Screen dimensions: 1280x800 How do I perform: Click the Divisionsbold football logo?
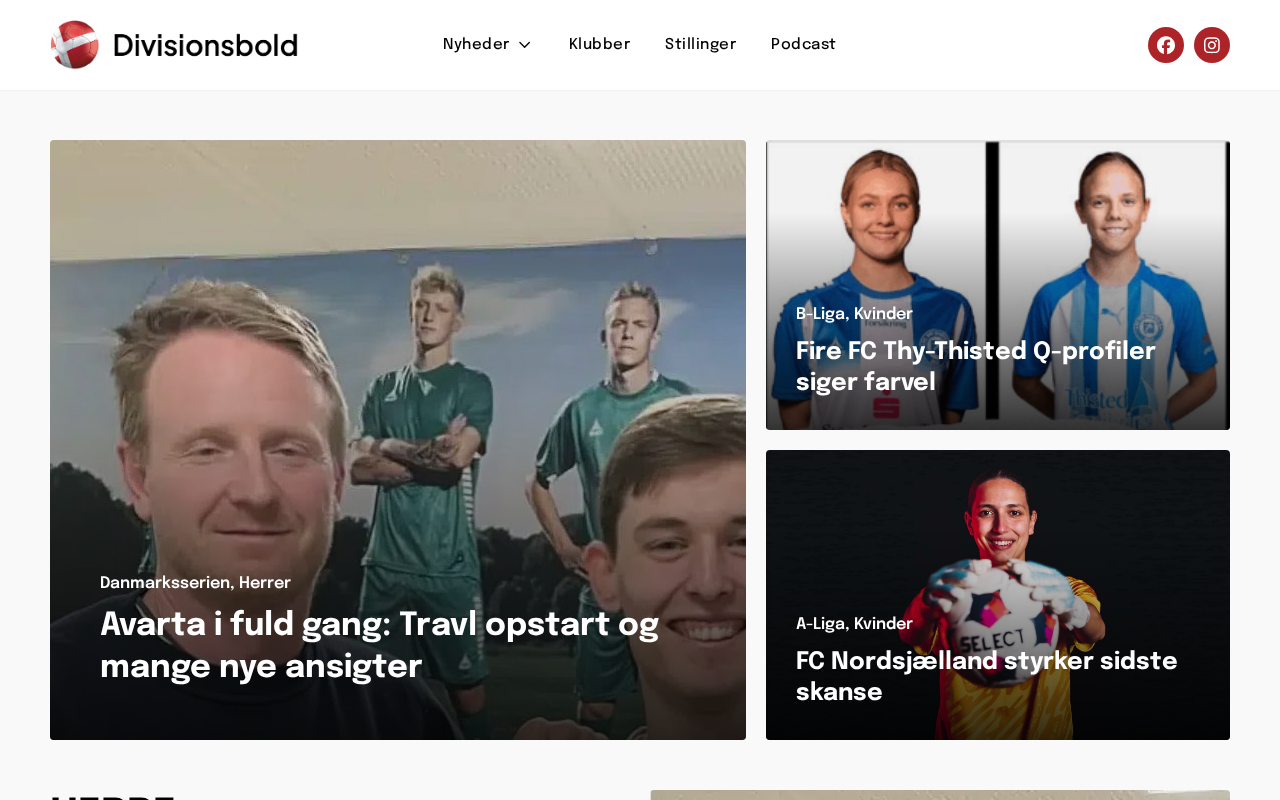point(75,45)
